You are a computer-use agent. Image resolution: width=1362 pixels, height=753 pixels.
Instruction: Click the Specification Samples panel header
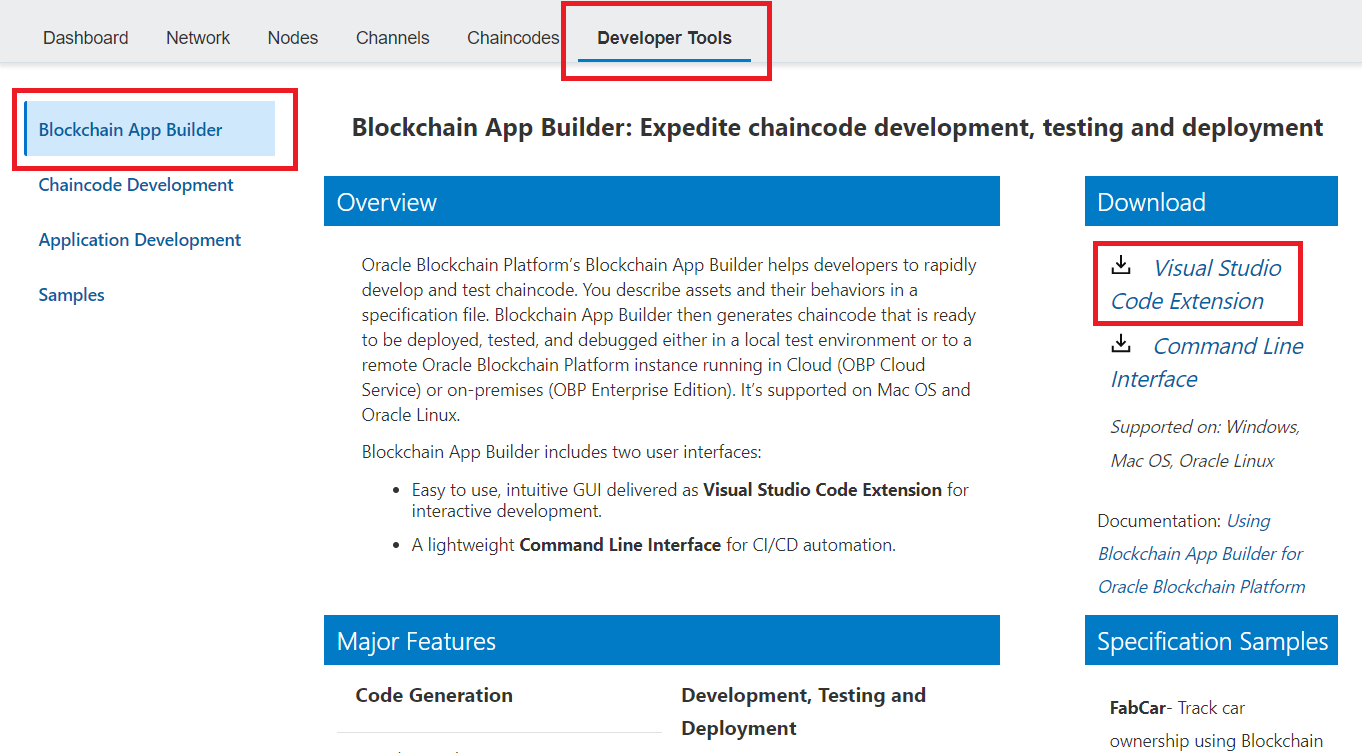tap(1211, 641)
